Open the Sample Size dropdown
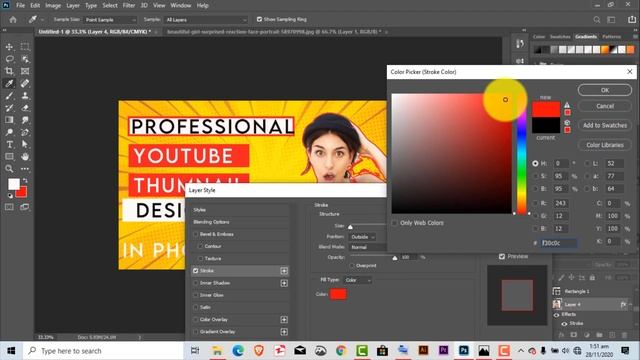The height and width of the screenshot is (360, 640). tap(110, 20)
